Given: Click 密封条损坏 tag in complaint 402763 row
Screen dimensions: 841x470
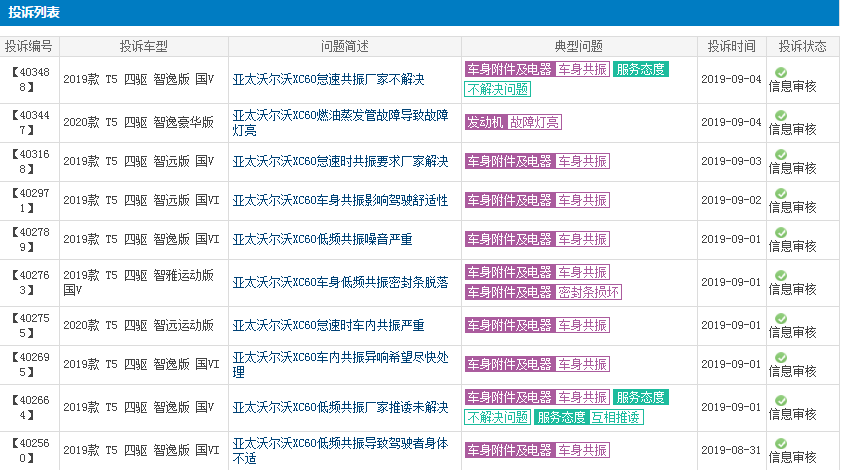Looking at the screenshot, I should click(x=588, y=292).
